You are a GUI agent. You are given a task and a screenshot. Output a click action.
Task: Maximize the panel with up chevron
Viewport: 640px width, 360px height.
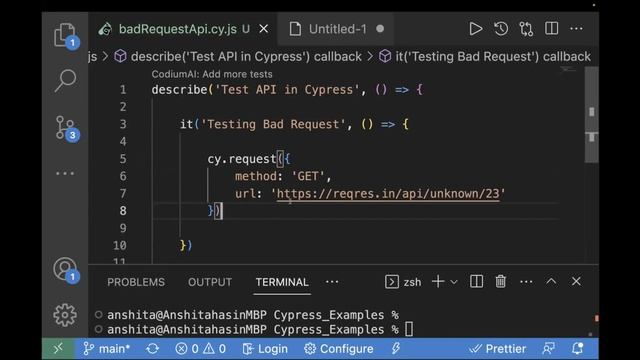(x=551, y=281)
